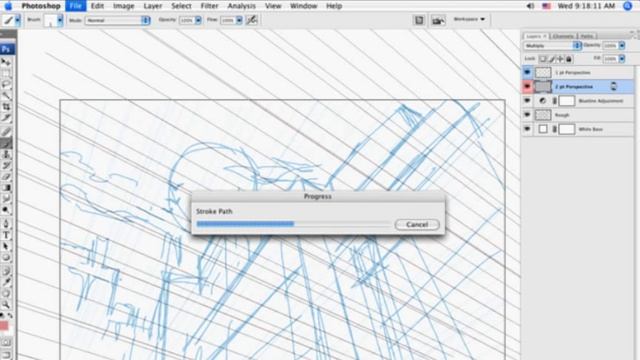
Task: Click the White Base layer mask thumbnail
Action: [x=567, y=129]
